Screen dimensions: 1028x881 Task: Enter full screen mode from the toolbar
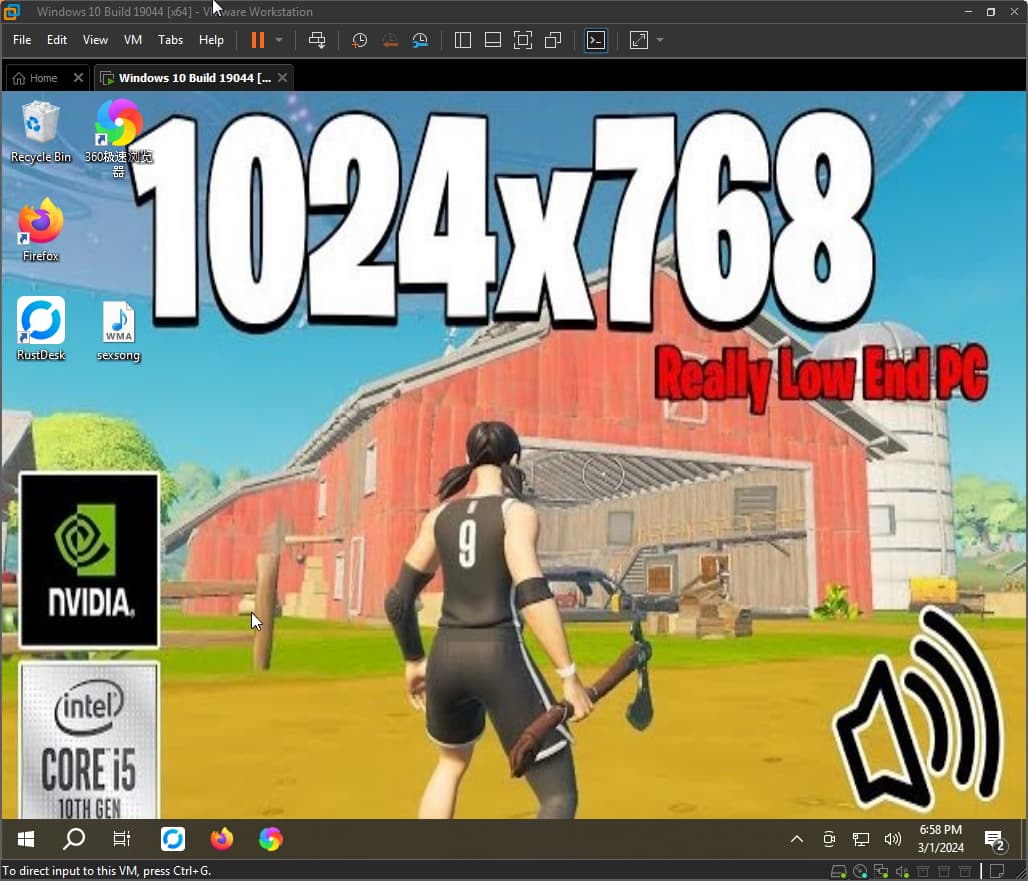click(x=523, y=40)
